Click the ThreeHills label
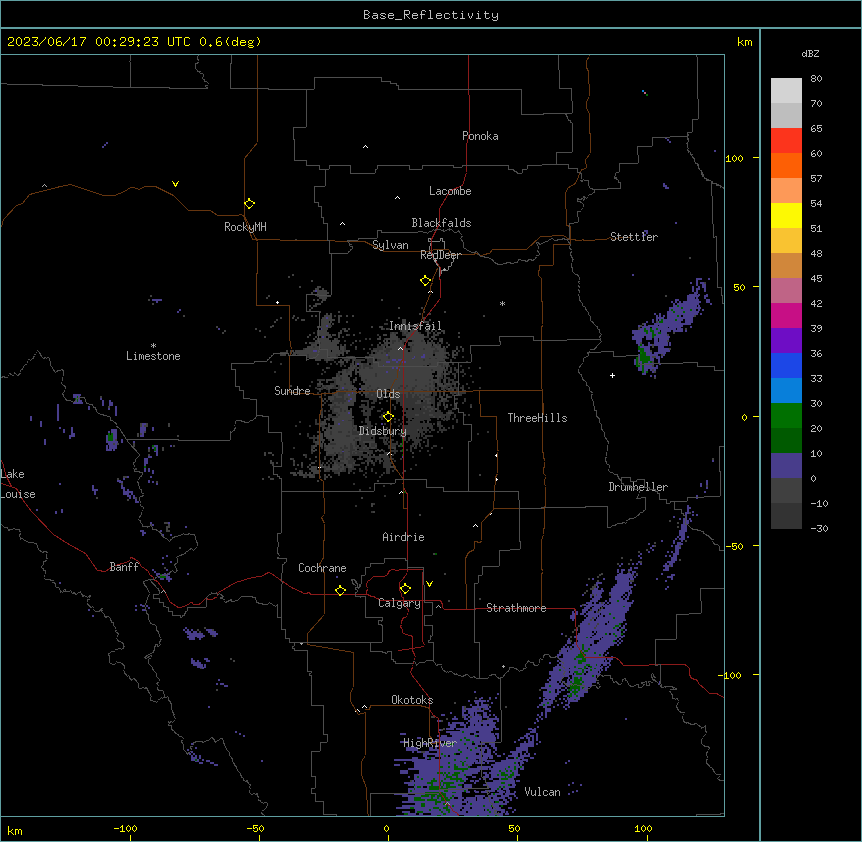This screenshot has width=862, height=842. 537,418
